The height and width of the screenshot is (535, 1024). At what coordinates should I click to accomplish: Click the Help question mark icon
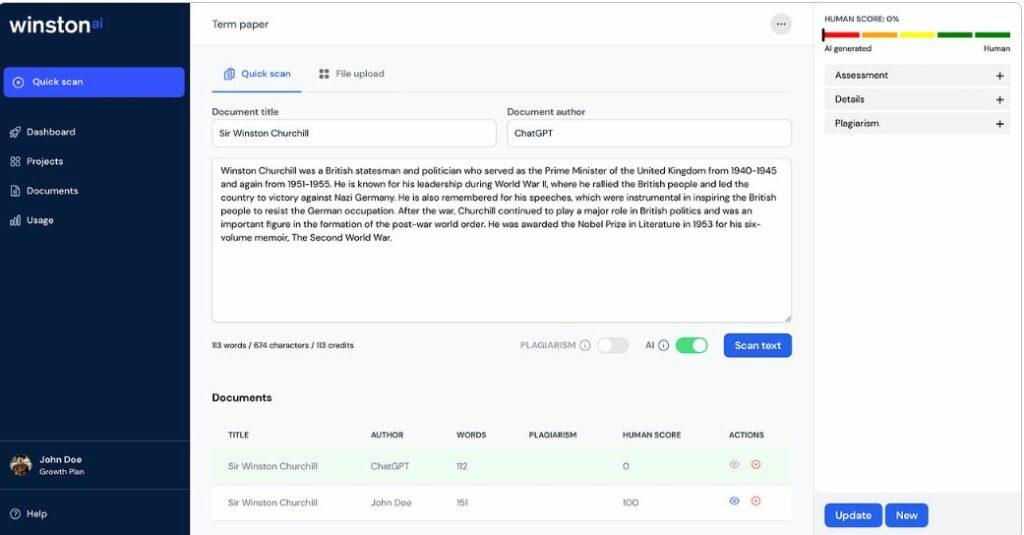coord(15,513)
